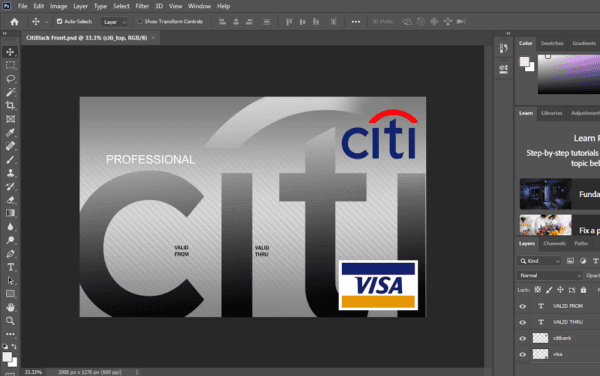600x376 pixels.
Task: Open the Image menu
Action: (59, 6)
